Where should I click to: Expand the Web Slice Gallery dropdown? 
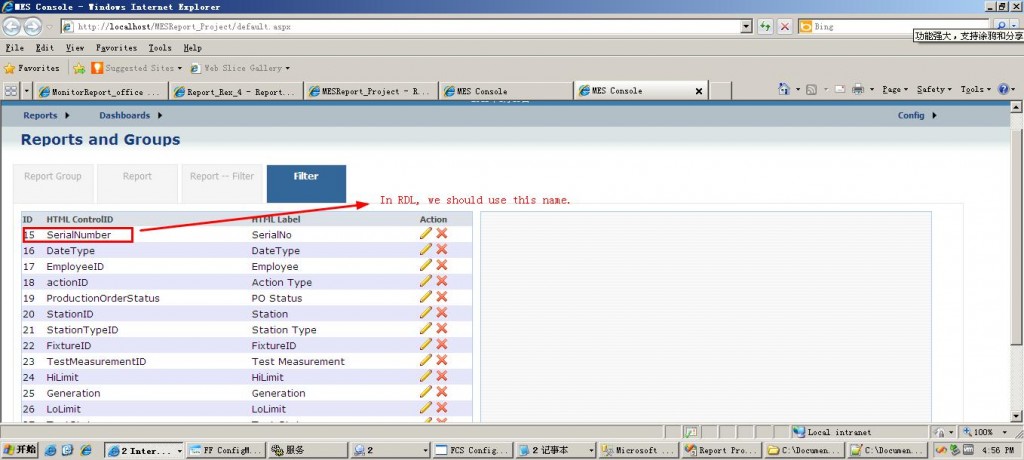287,68
